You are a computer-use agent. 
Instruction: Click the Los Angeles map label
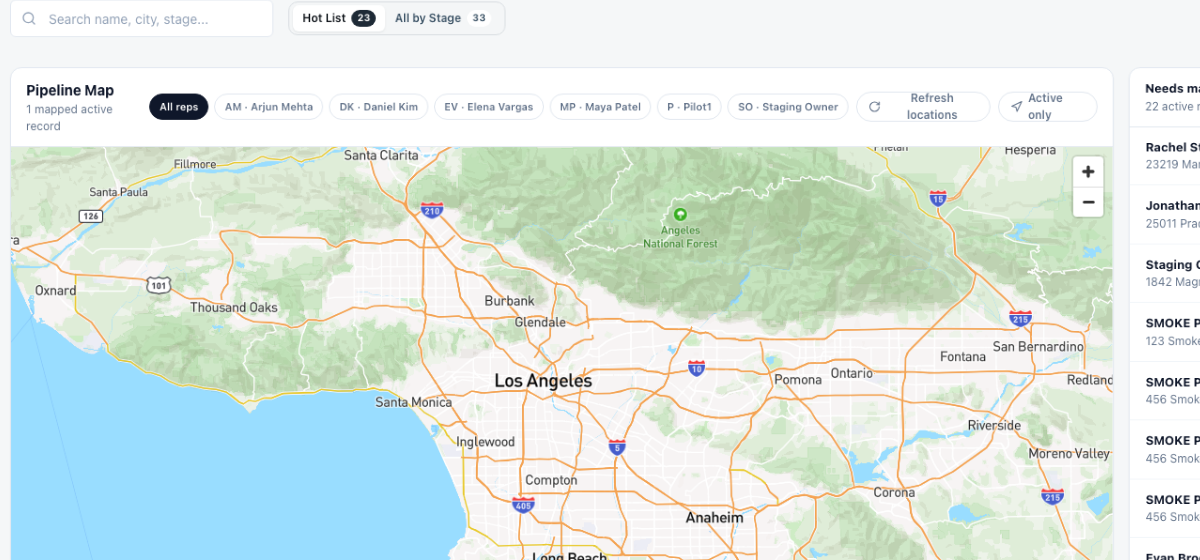point(543,381)
